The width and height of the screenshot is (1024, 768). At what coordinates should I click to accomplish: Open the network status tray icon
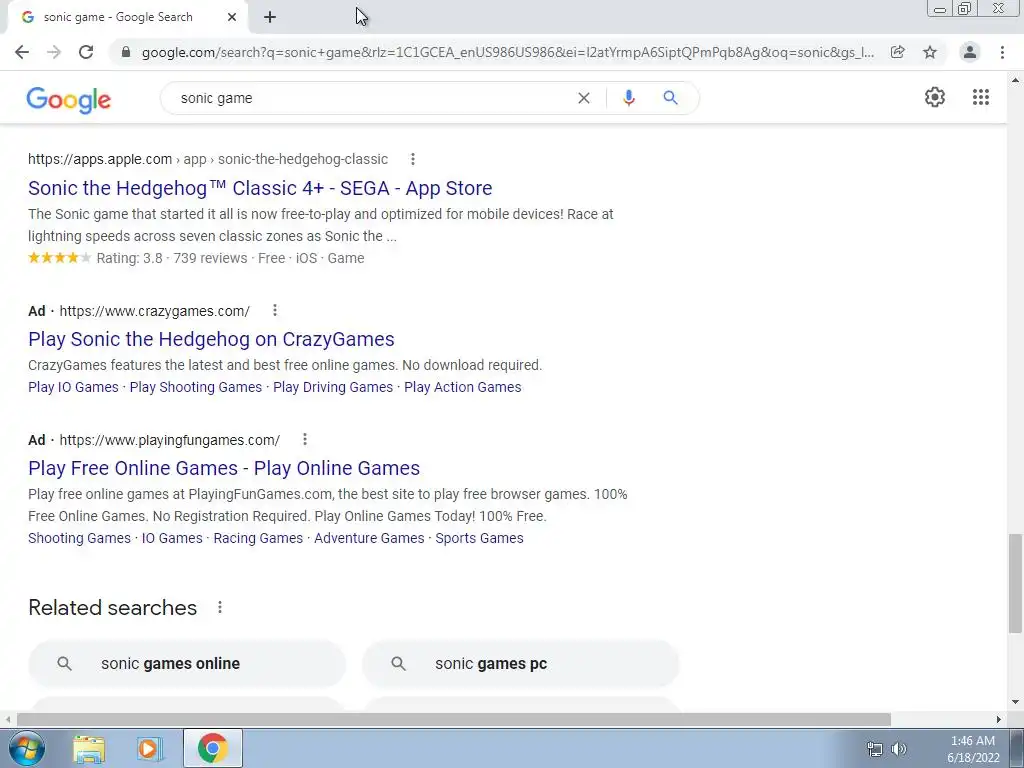point(874,749)
